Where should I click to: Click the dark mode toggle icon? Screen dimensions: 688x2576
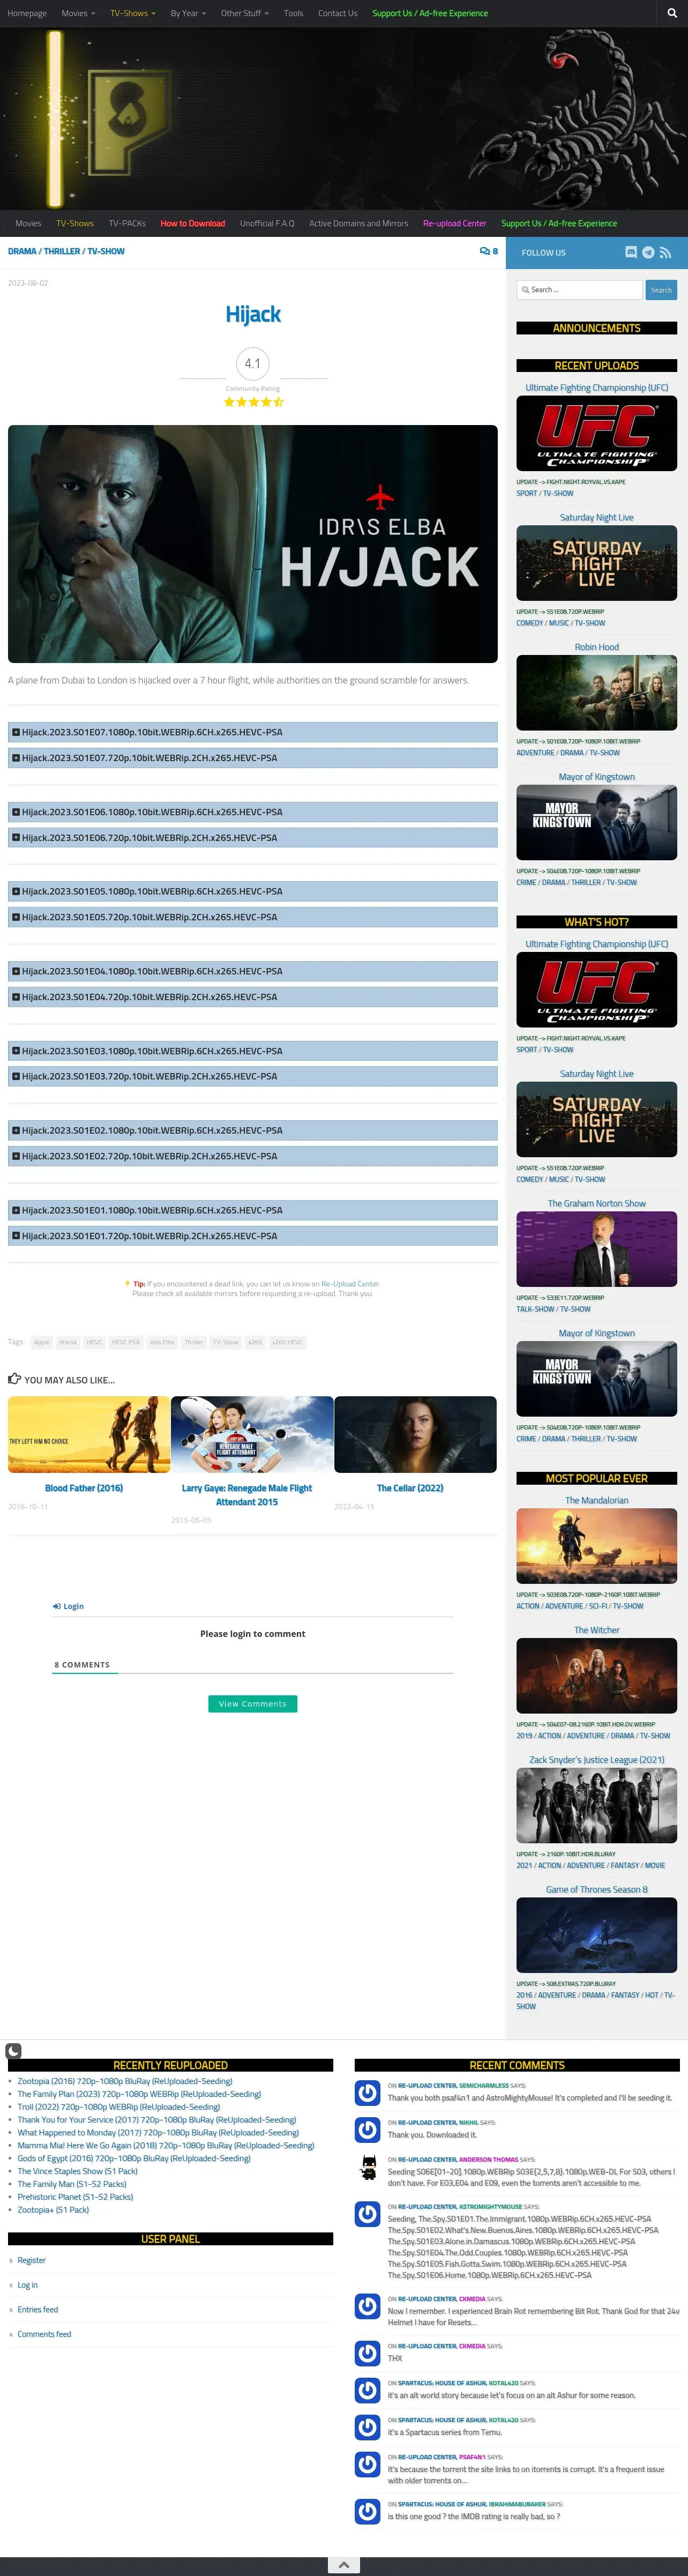pyautogui.click(x=13, y=2051)
